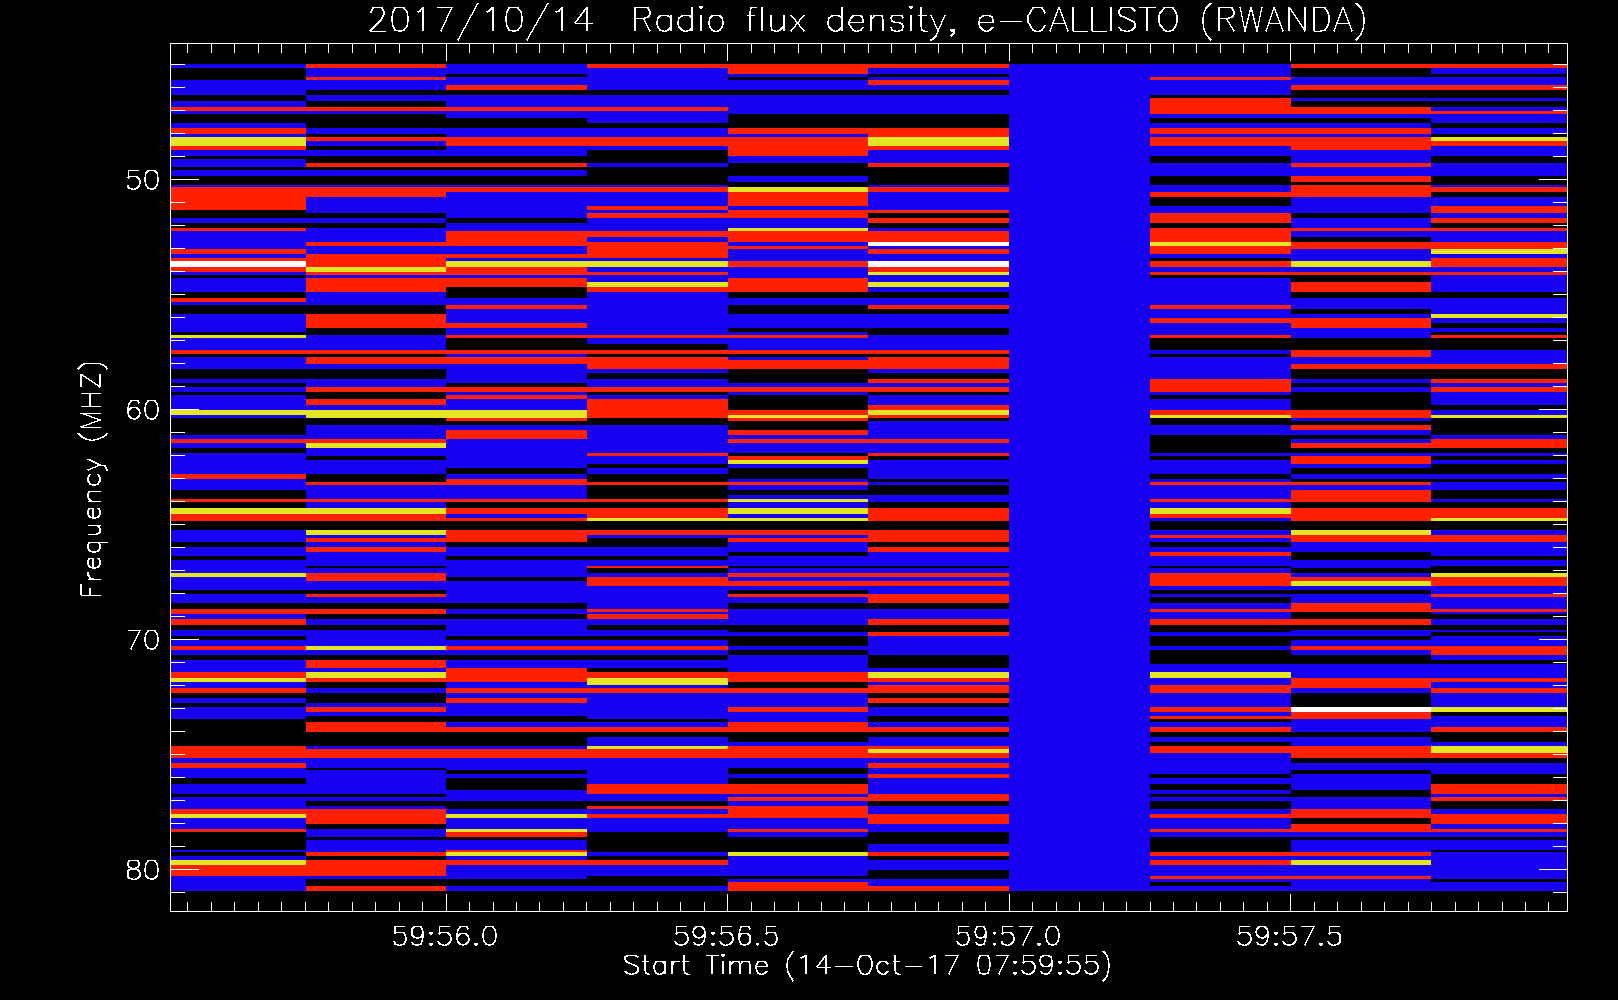Click the 59:57.0 time tick label

pos(1008,936)
